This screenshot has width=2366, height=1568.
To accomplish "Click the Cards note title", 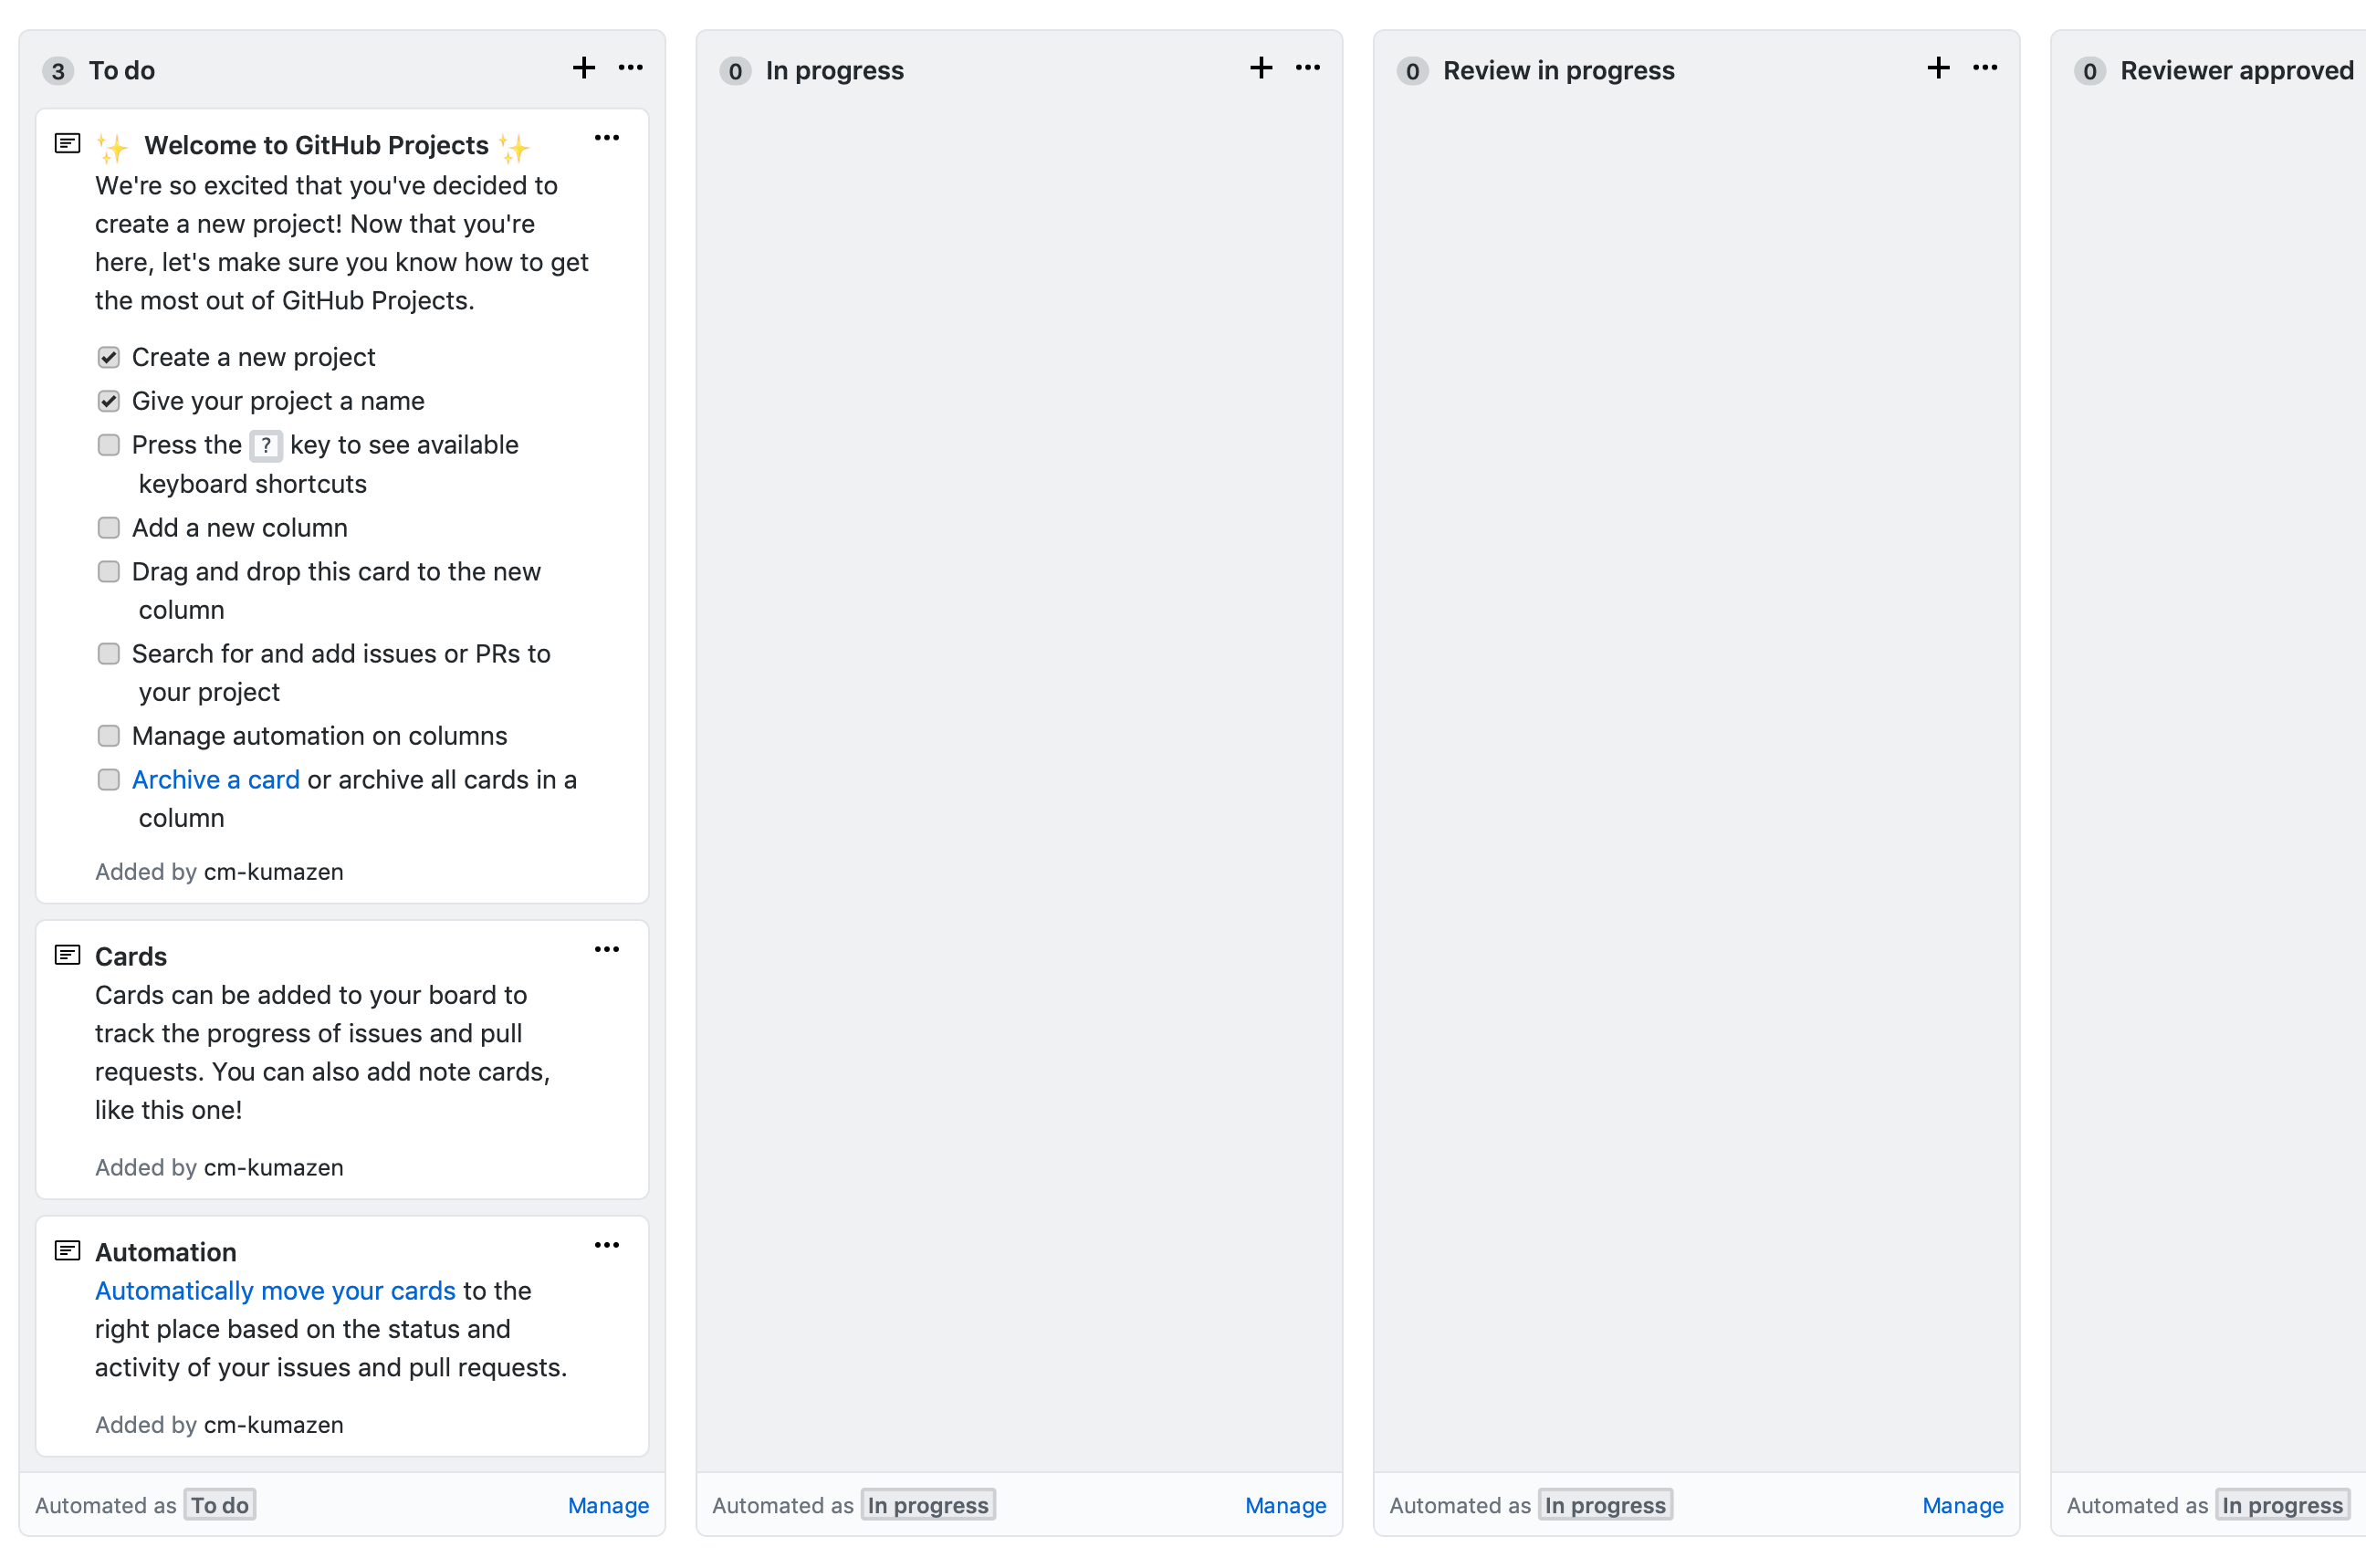I will pos(131,957).
